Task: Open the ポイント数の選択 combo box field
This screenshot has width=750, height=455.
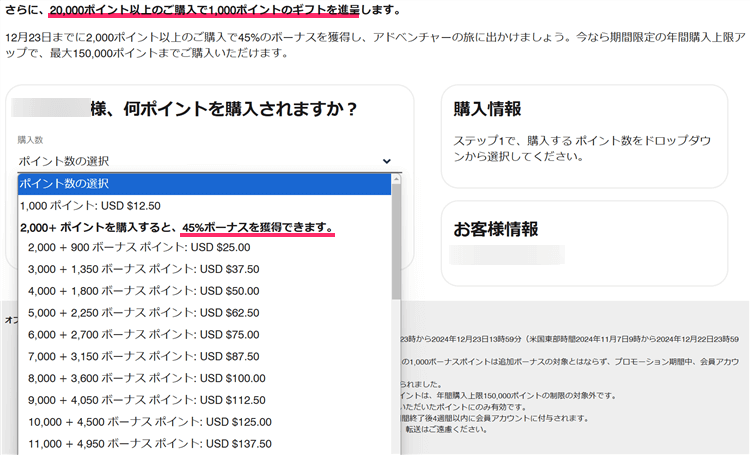Action: click(x=200, y=161)
